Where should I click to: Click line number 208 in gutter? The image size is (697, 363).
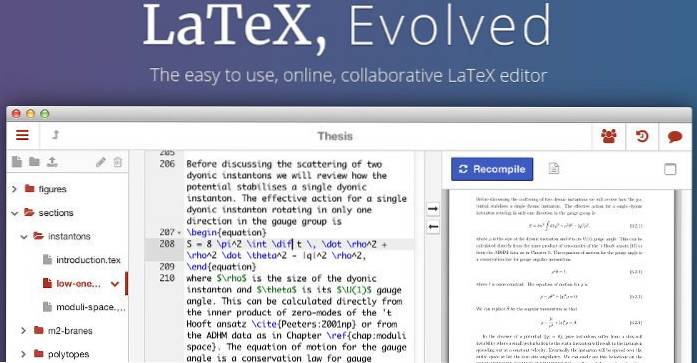(167, 244)
